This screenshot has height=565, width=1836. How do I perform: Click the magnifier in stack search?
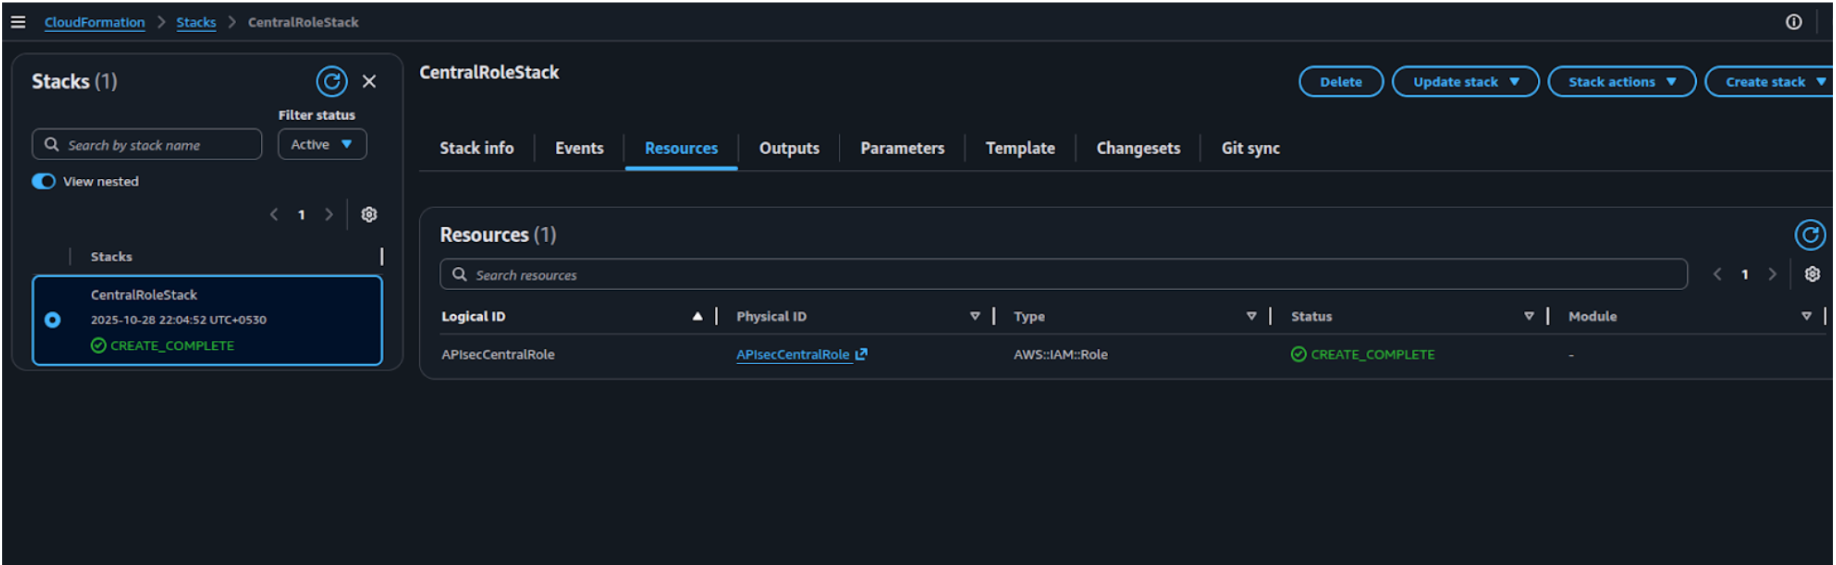tap(52, 144)
